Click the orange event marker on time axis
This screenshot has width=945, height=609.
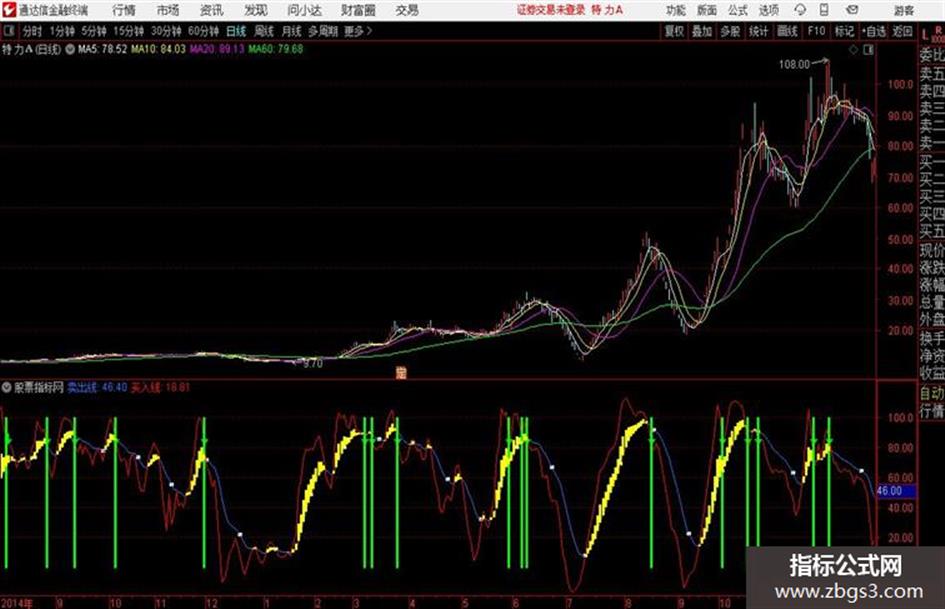click(401, 373)
